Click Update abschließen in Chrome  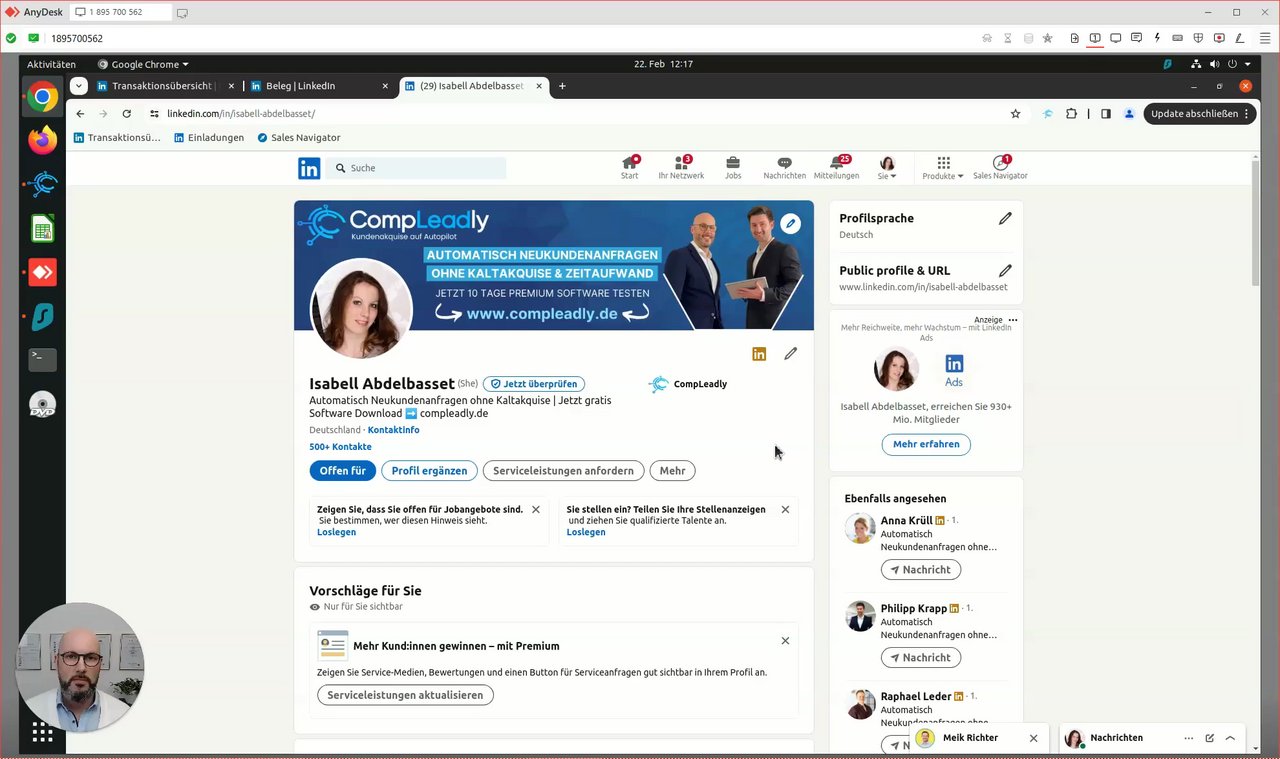click(1198, 114)
